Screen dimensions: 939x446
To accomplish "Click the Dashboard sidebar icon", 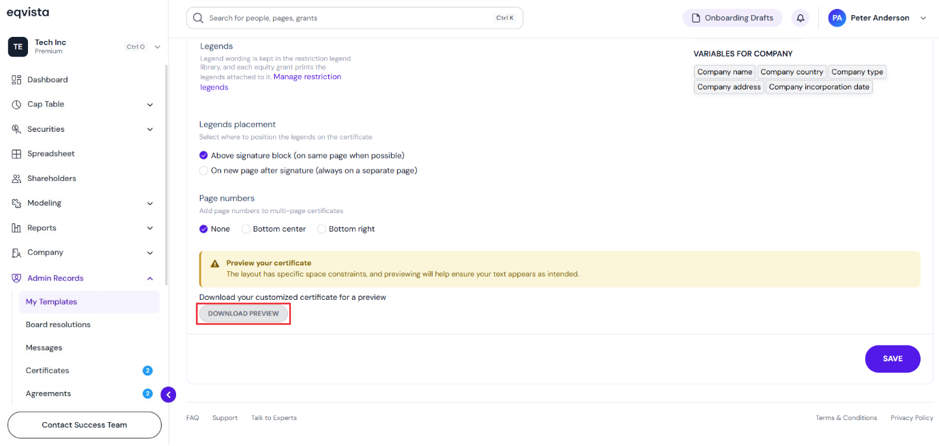I will pos(16,80).
